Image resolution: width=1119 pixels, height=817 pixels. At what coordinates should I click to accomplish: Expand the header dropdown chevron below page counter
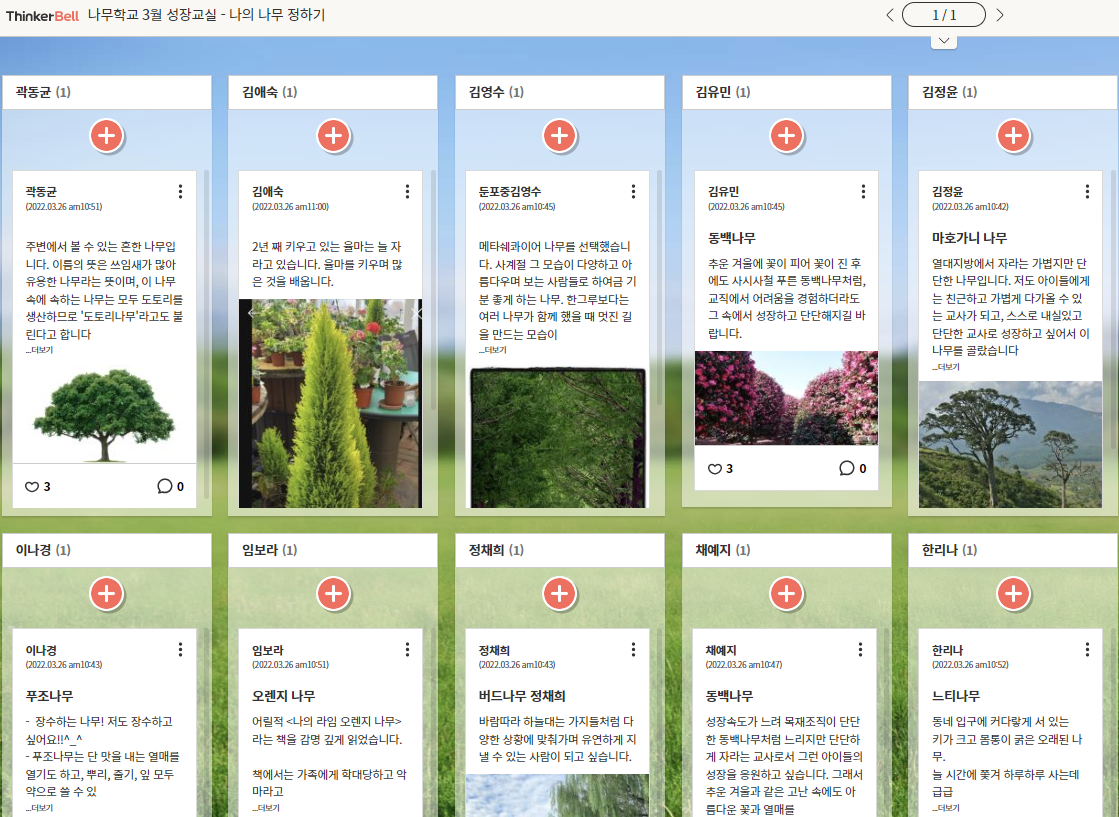(944, 41)
